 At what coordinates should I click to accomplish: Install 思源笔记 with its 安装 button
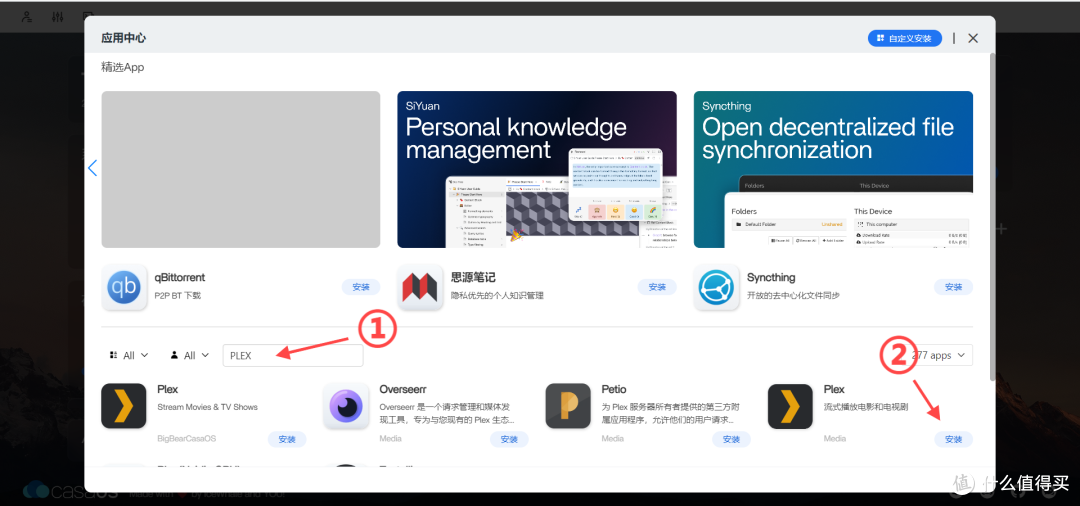(x=657, y=287)
